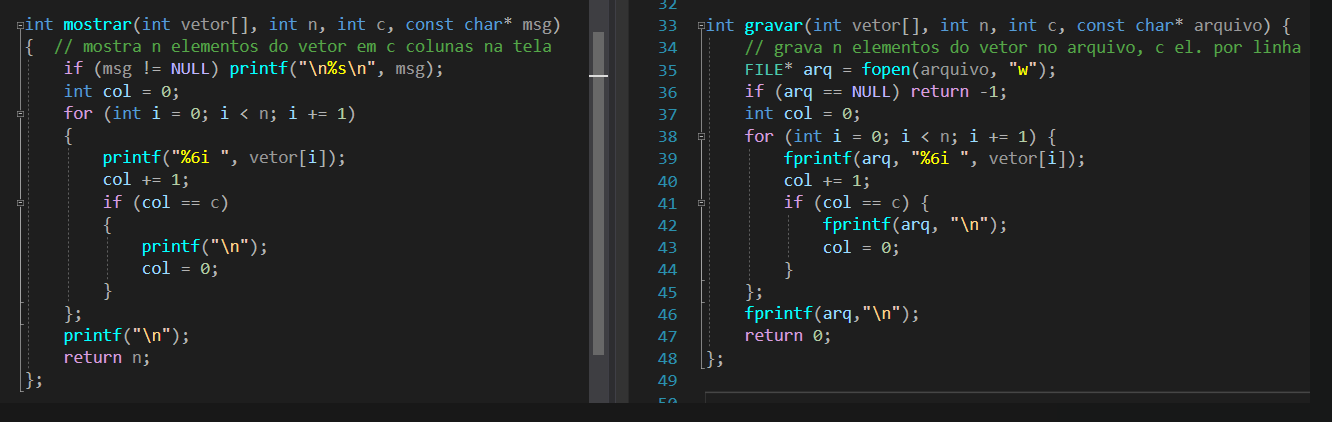This screenshot has height=422, width=1332.
Task: Click 'fprintf(arq,"\n");' on line 46
Action: tap(831, 314)
